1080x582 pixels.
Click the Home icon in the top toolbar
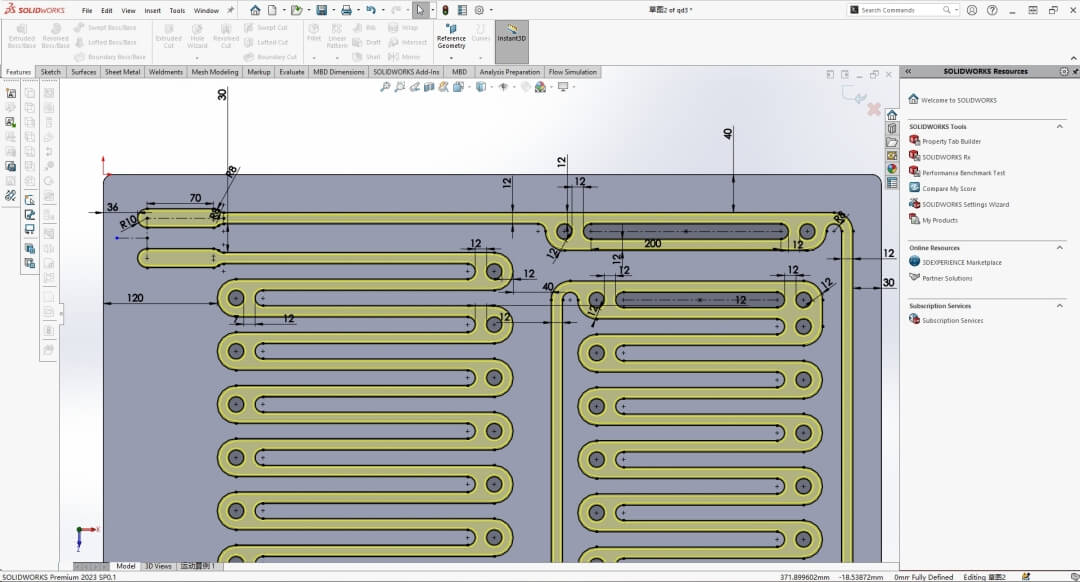[256, 10]
